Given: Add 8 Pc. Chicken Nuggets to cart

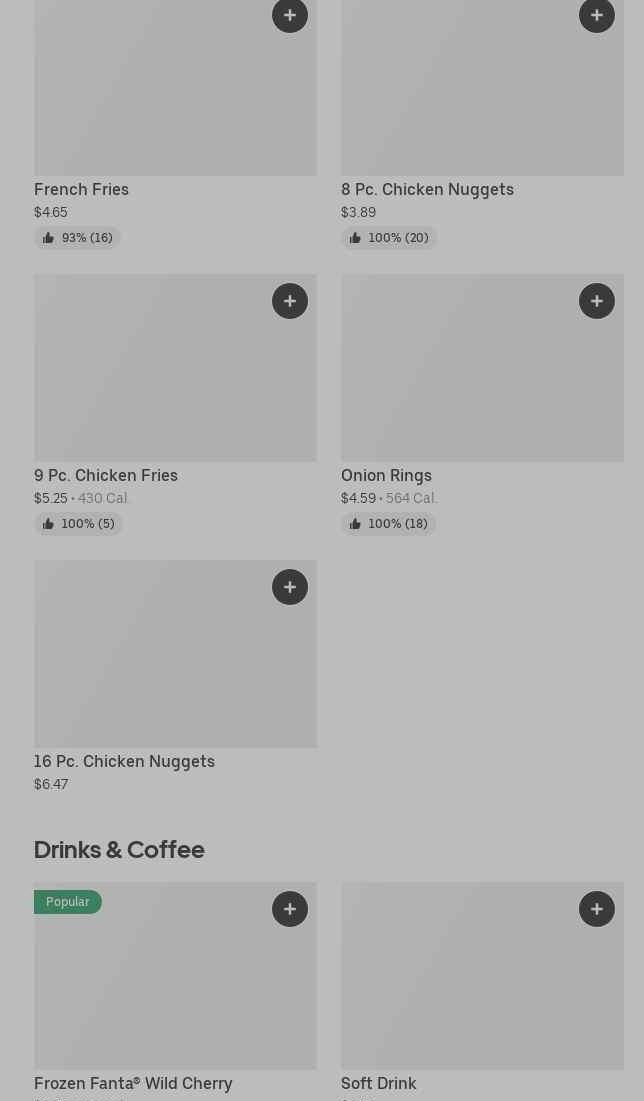Looking at the screenshot, I should pos(597,15).
